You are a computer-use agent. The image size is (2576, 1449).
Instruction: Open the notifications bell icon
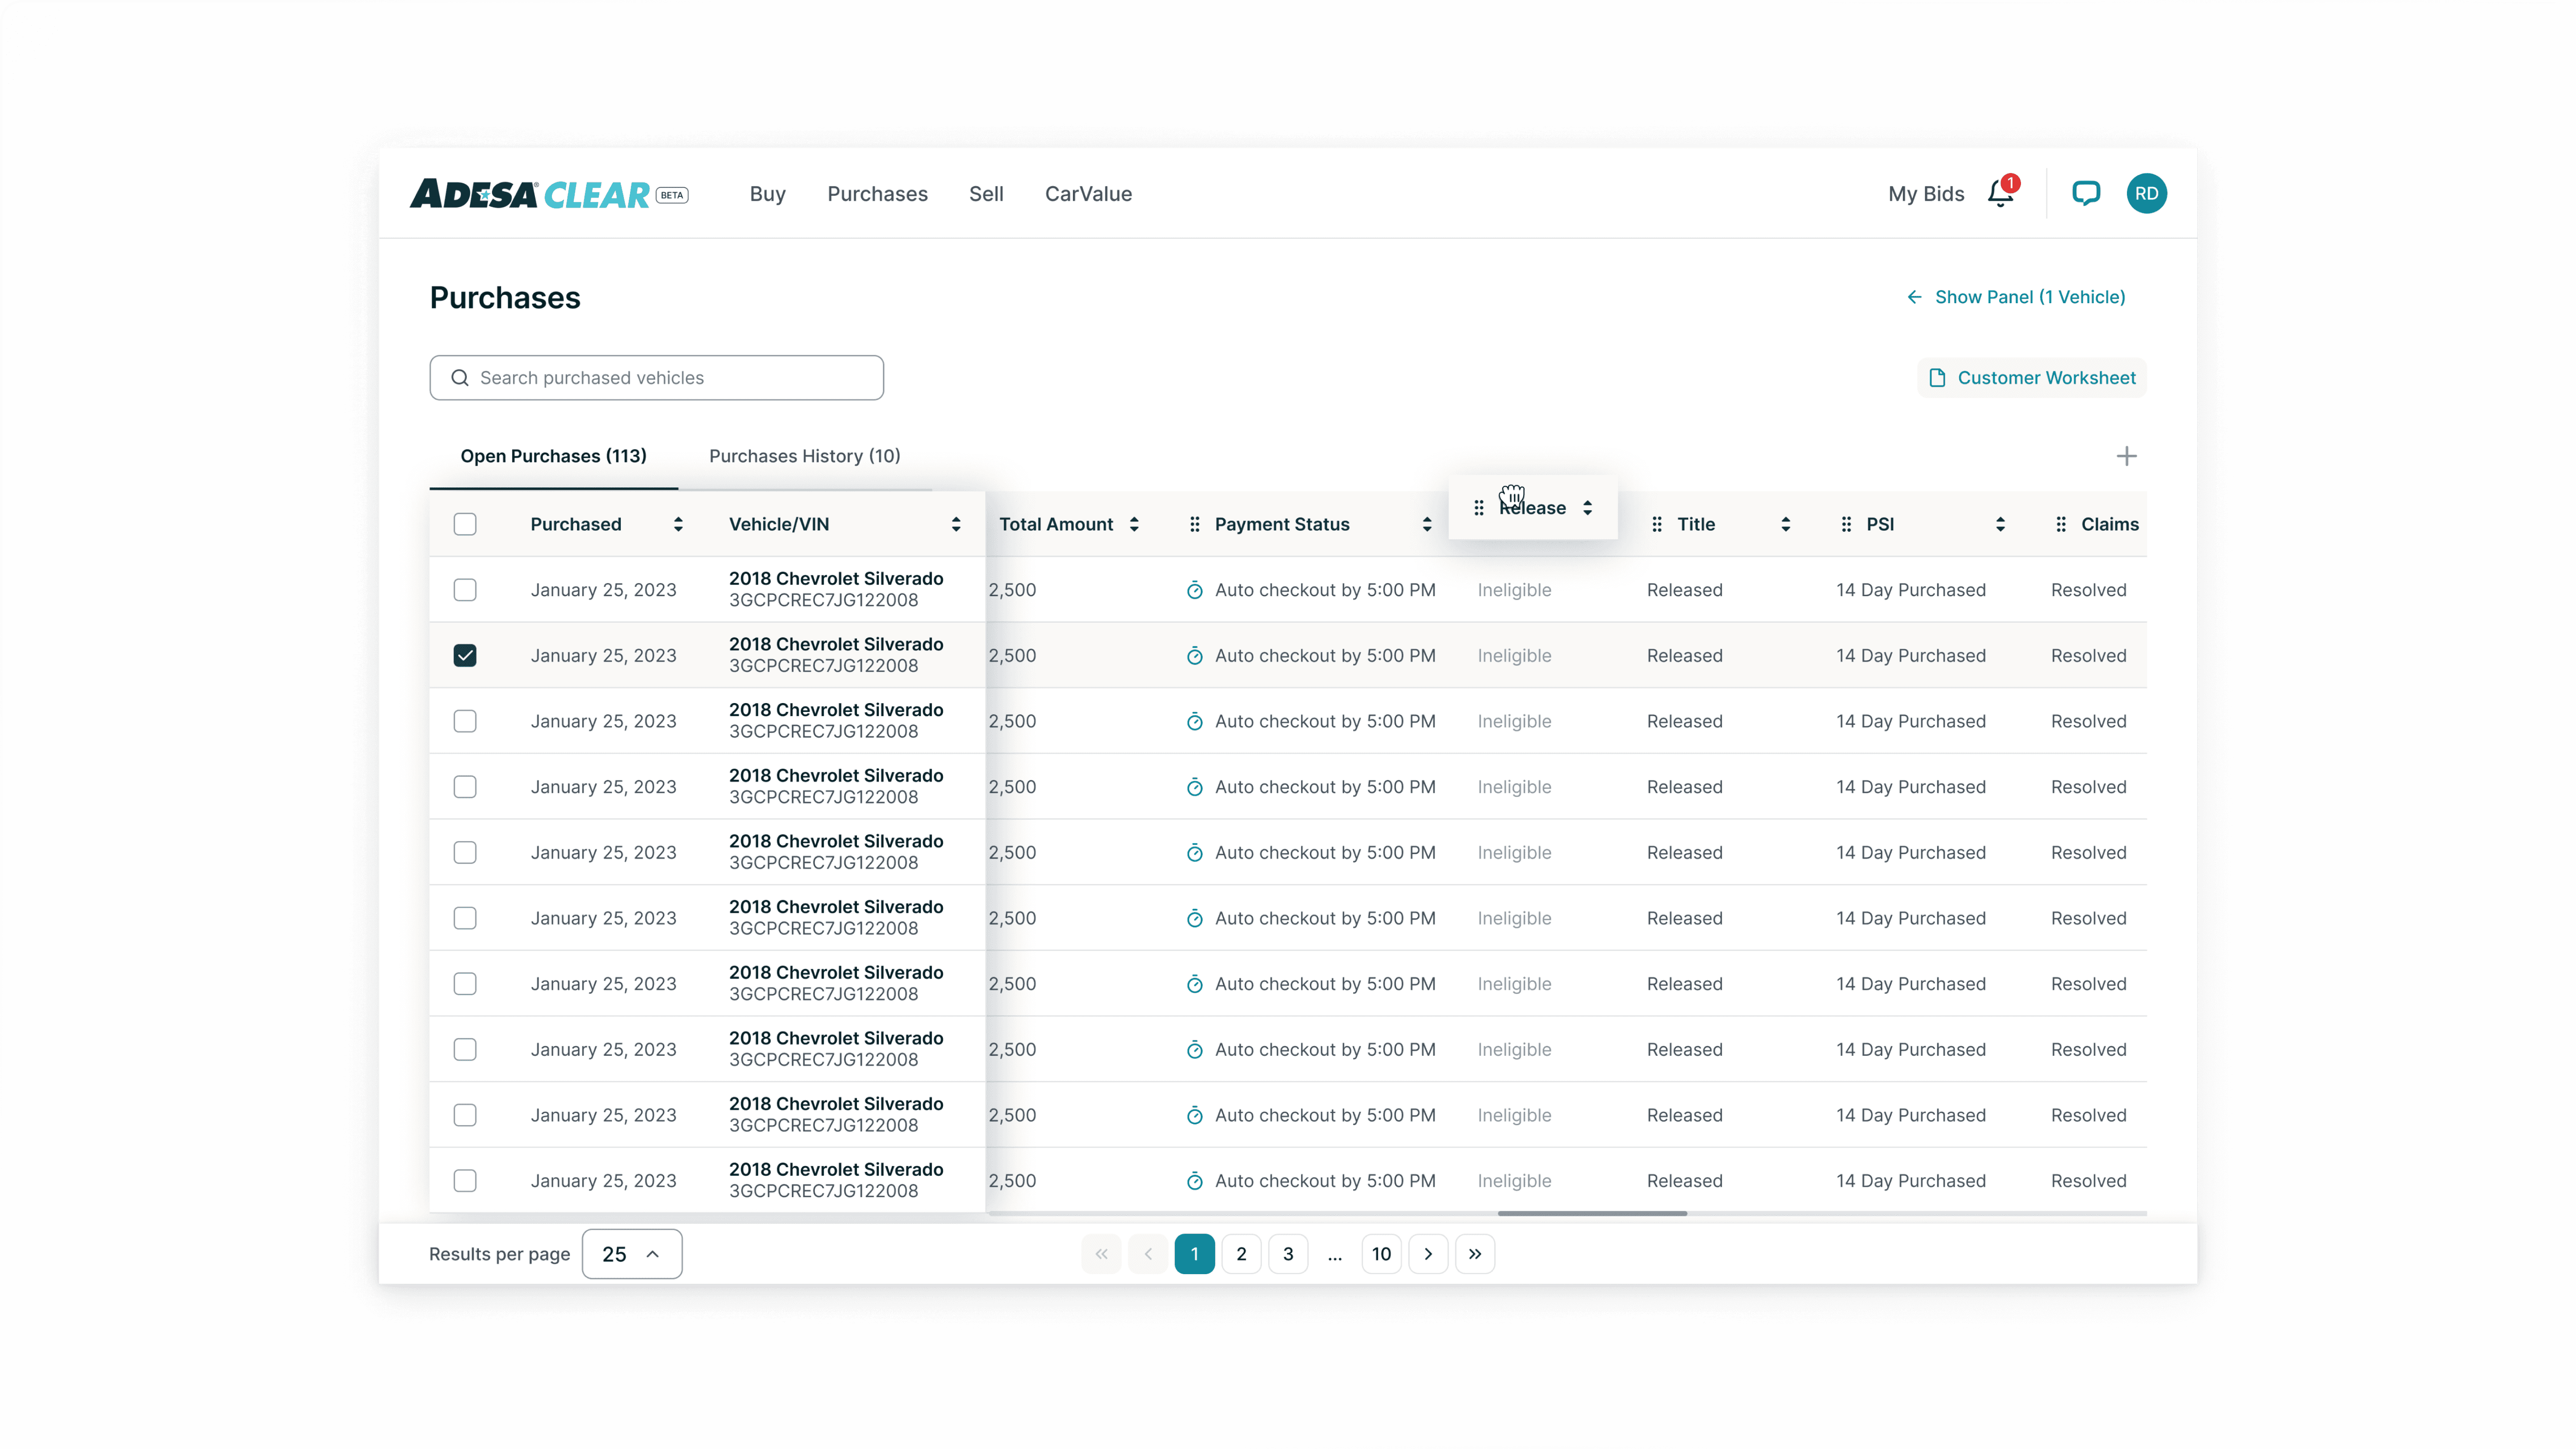(2001, 193)
